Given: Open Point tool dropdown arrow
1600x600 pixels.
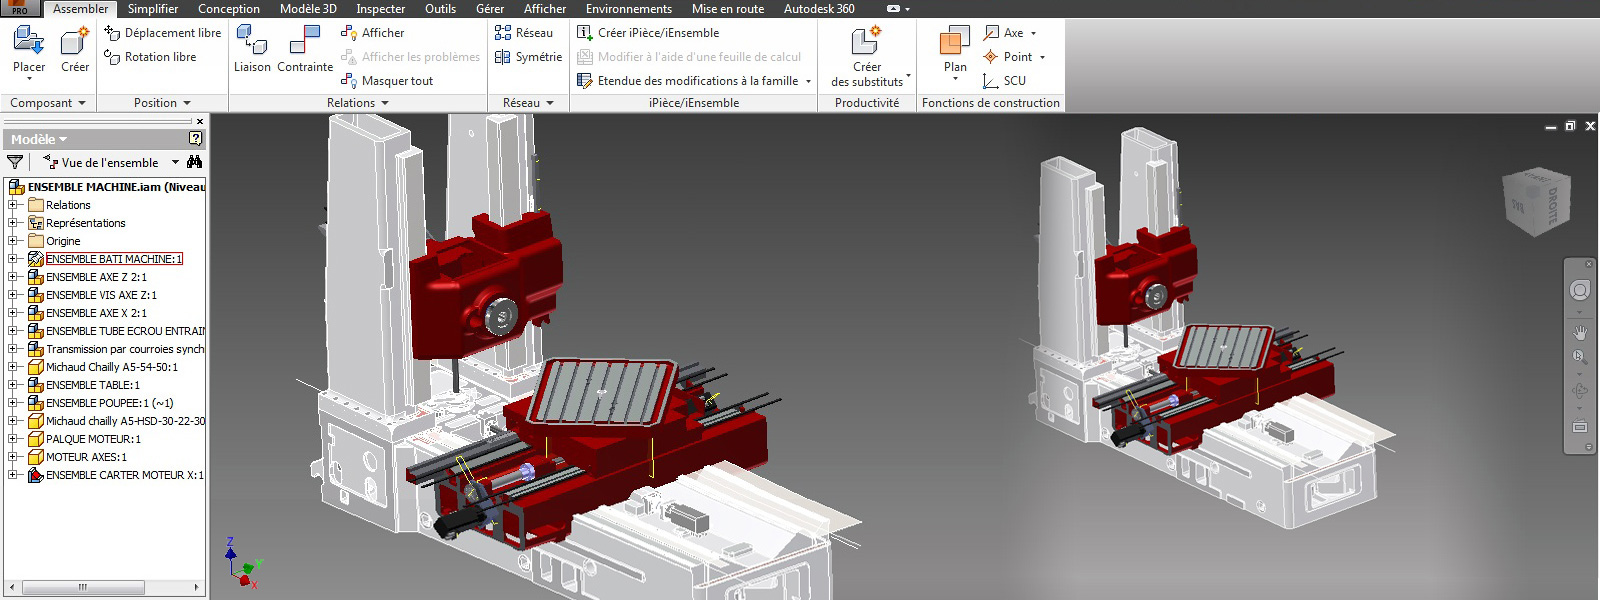Looking at the screenshot, I should pyautogui.click(x=1042, y=57).
